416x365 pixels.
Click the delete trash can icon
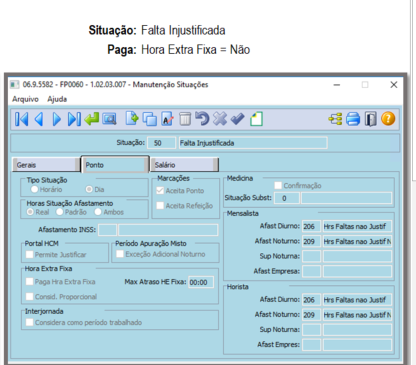click(185, 119)
